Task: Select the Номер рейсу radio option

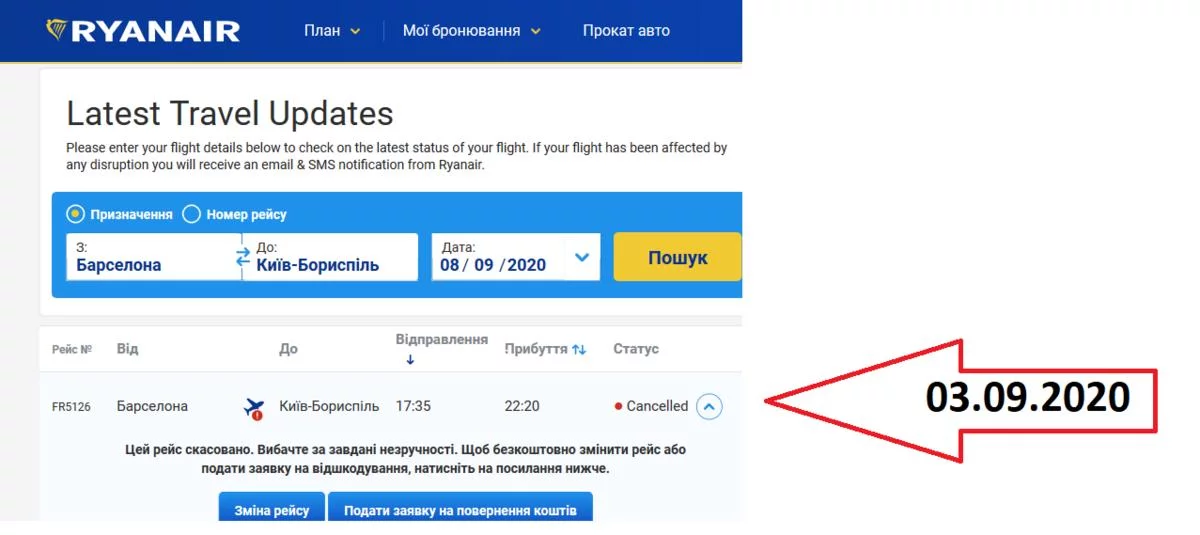Action: tap(192, 214)
